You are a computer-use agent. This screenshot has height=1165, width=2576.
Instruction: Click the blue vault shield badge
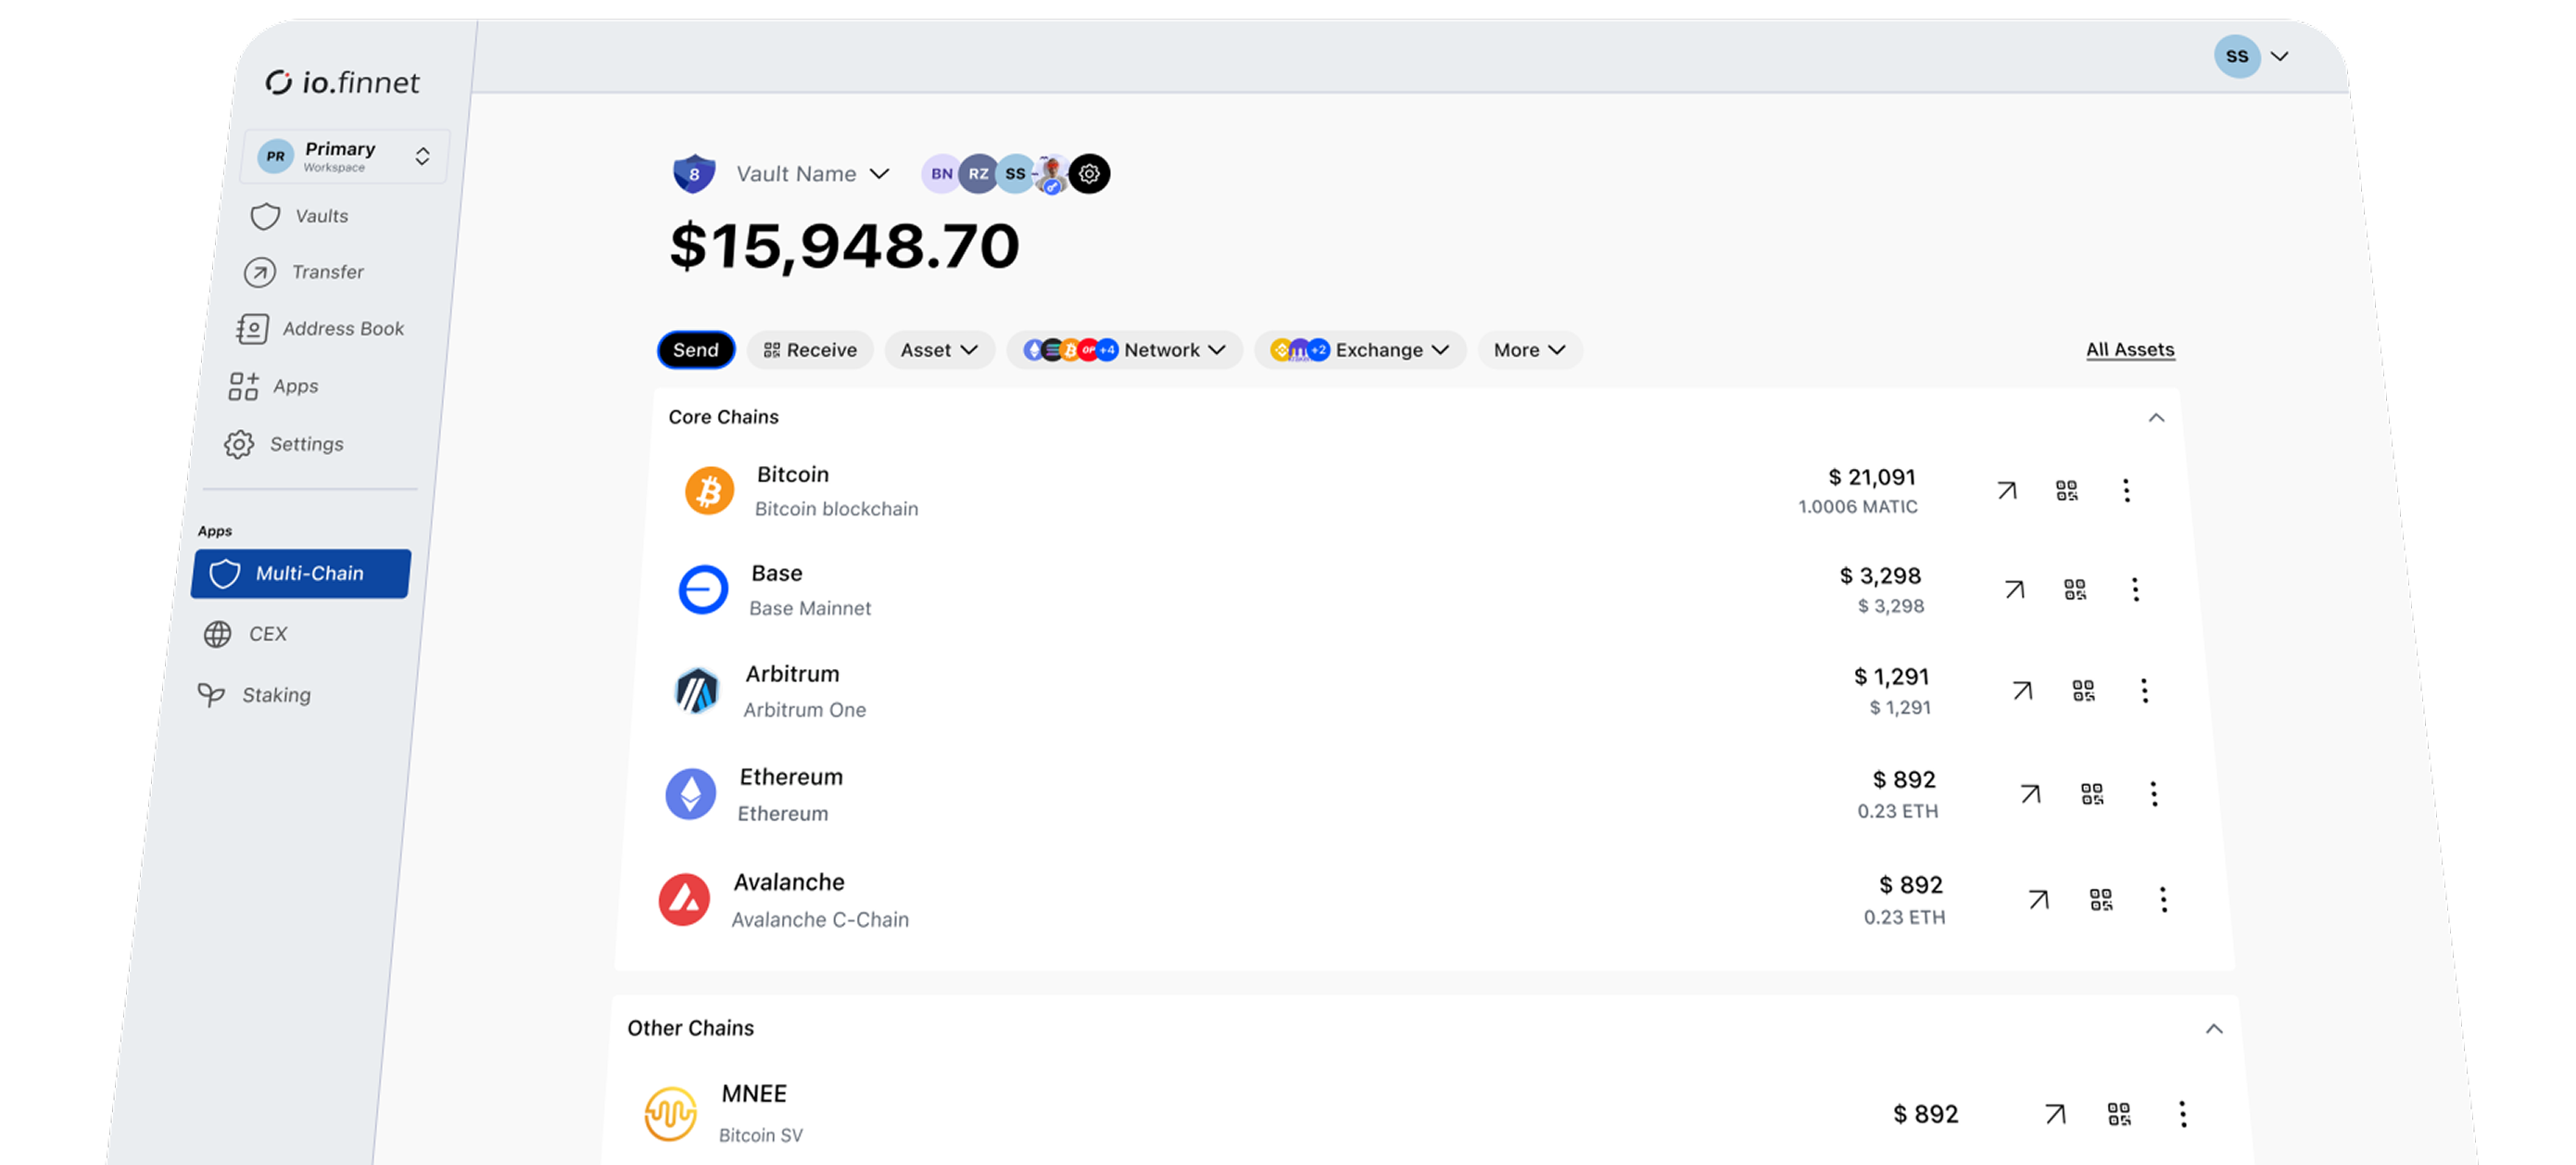[694, 174]
